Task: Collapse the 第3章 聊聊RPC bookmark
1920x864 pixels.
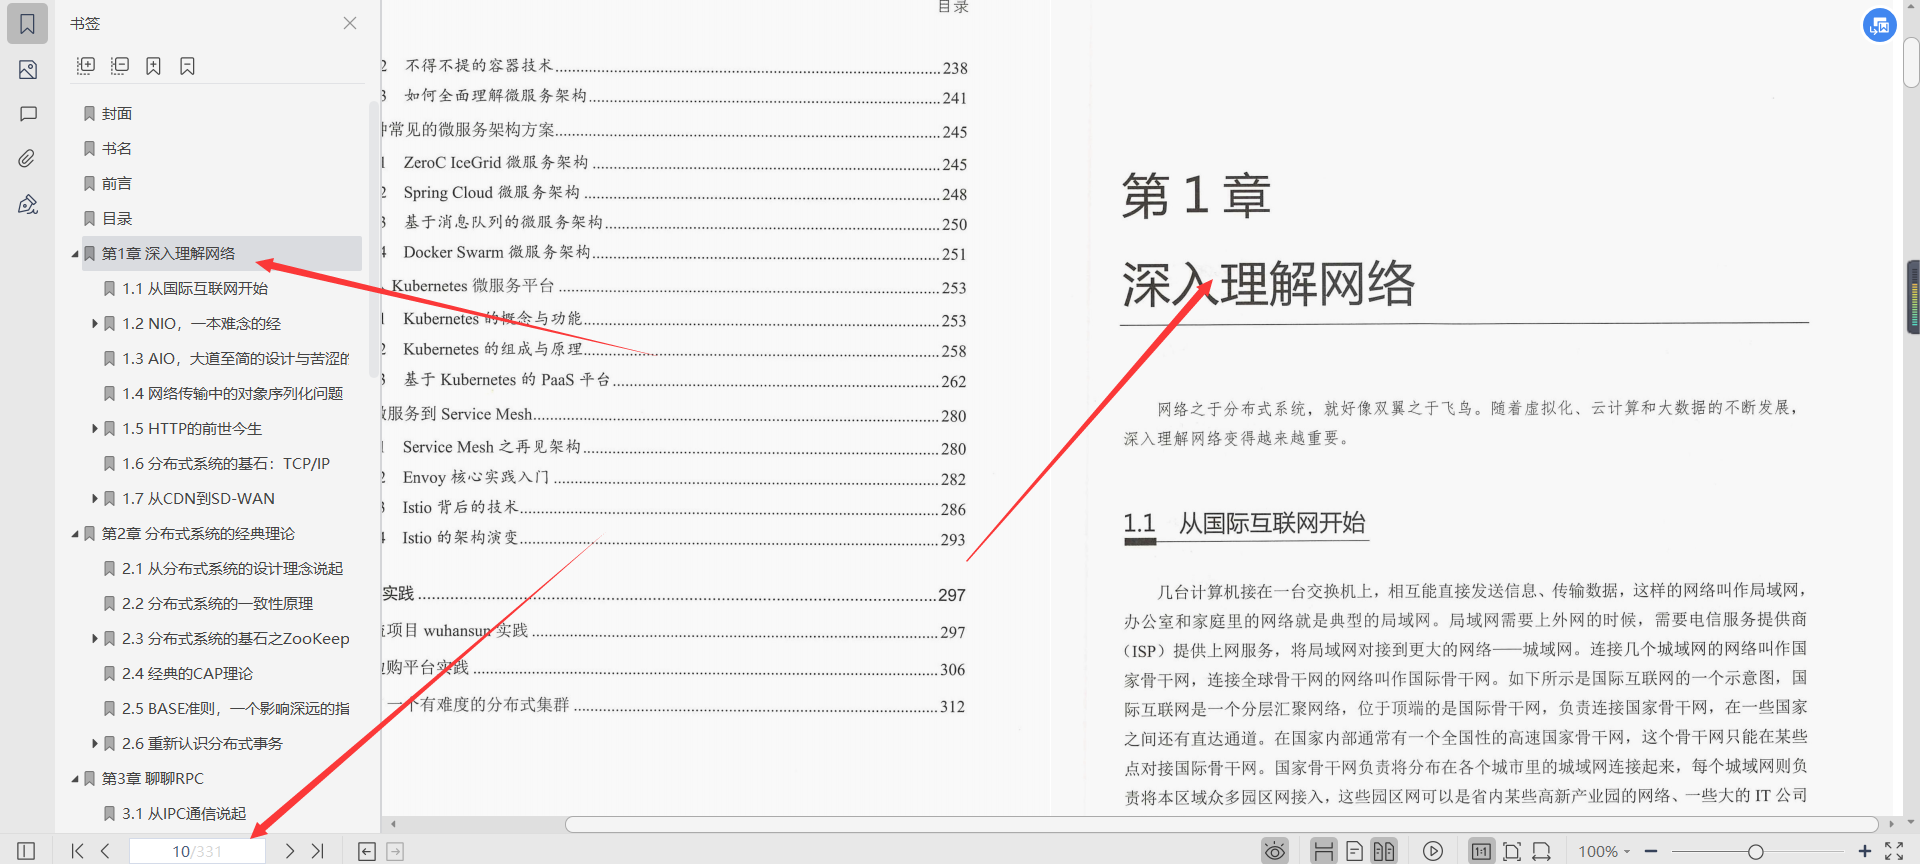Action: [75, 779]
